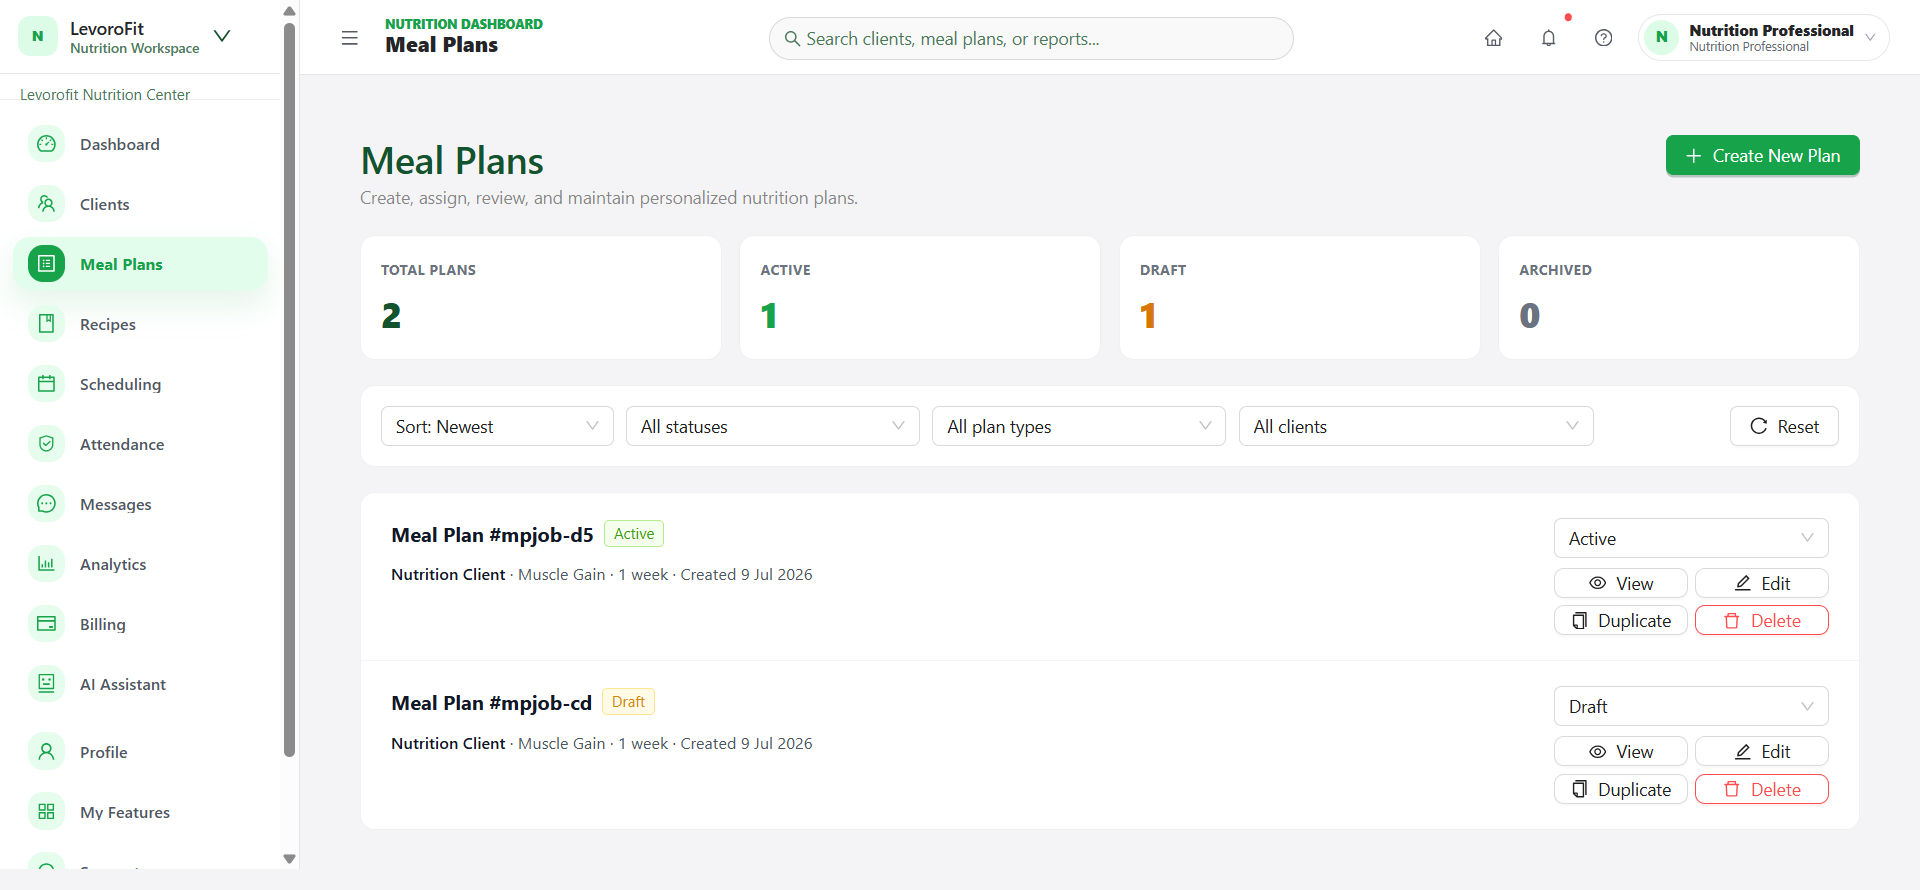Click the Attendance shield icon
The height and width of the screenshot is (890, 1920).
46,444
